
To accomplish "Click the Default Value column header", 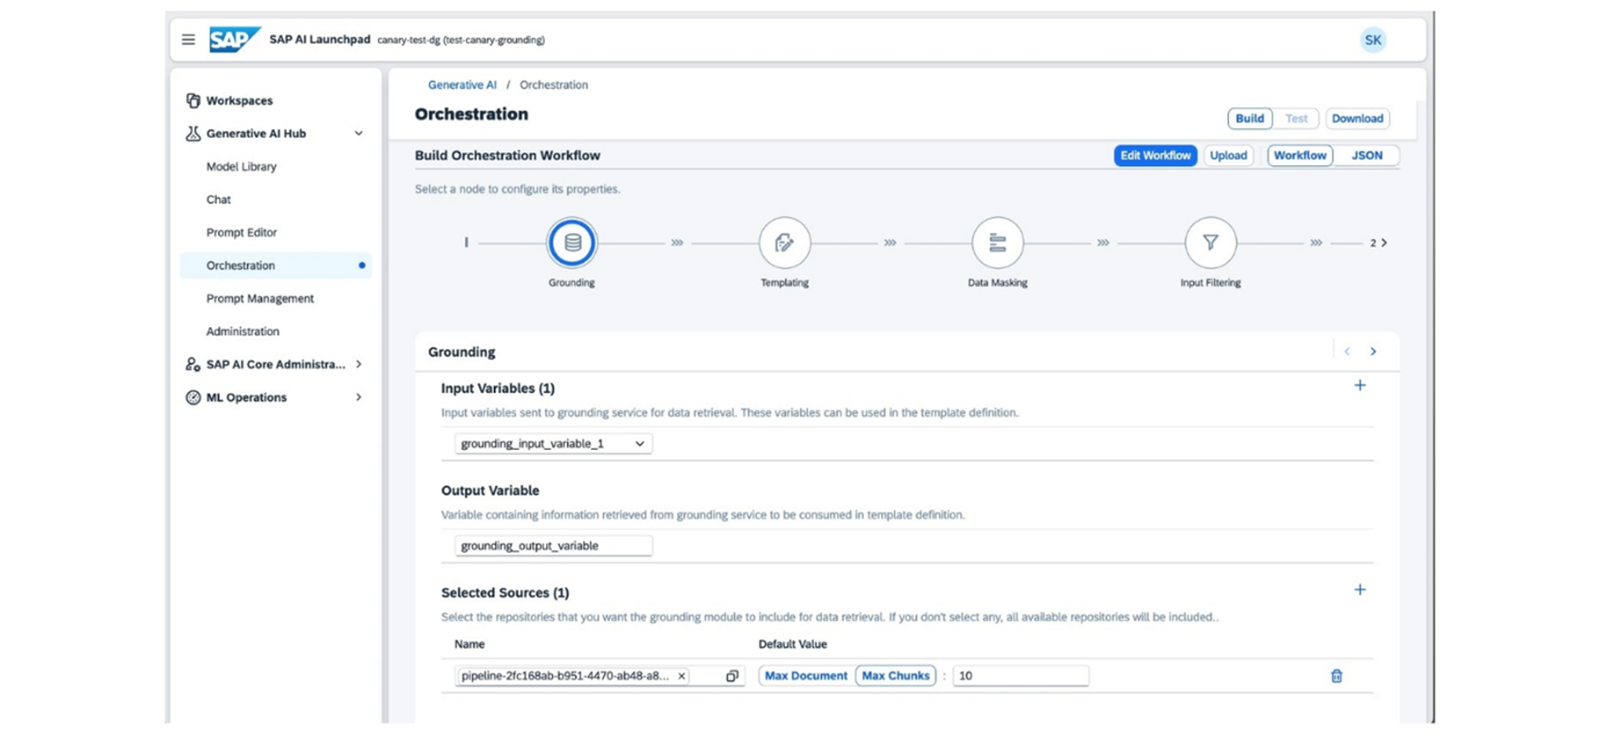I will (793, 645).
